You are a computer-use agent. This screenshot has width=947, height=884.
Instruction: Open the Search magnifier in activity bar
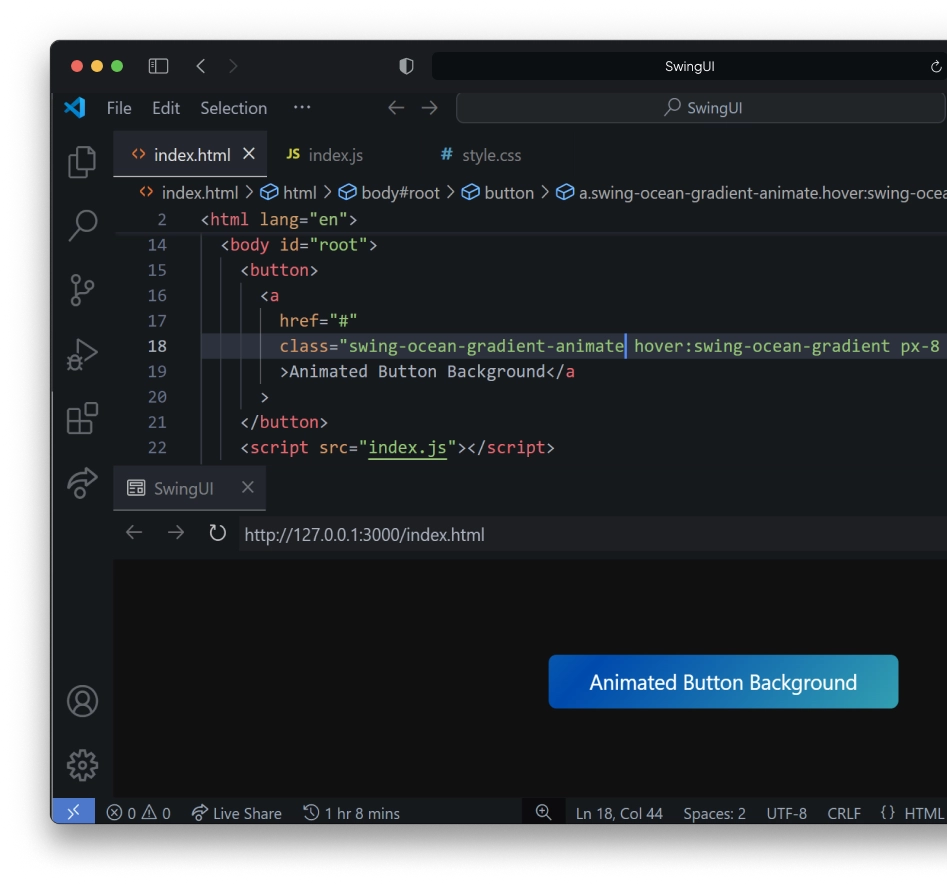coord(82,226)
